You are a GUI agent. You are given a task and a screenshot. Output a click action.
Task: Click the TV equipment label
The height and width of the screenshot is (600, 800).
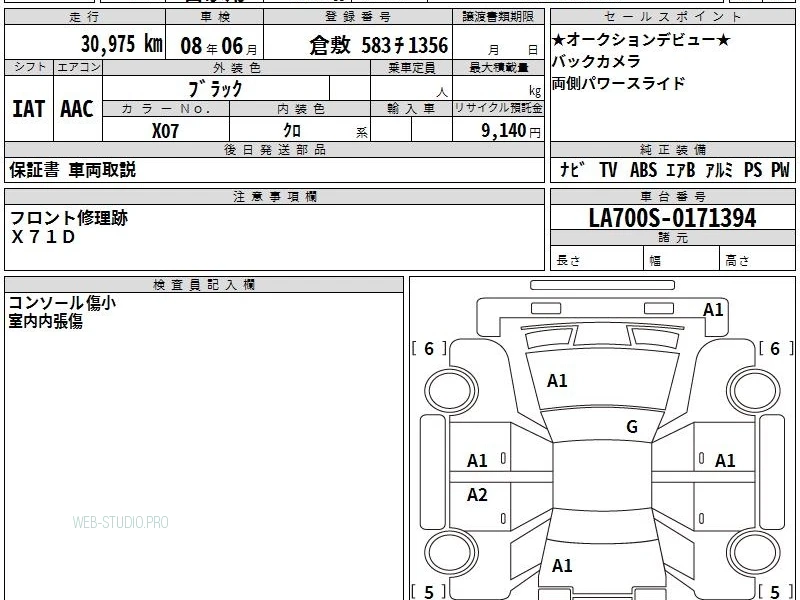[x=608, y=169]
